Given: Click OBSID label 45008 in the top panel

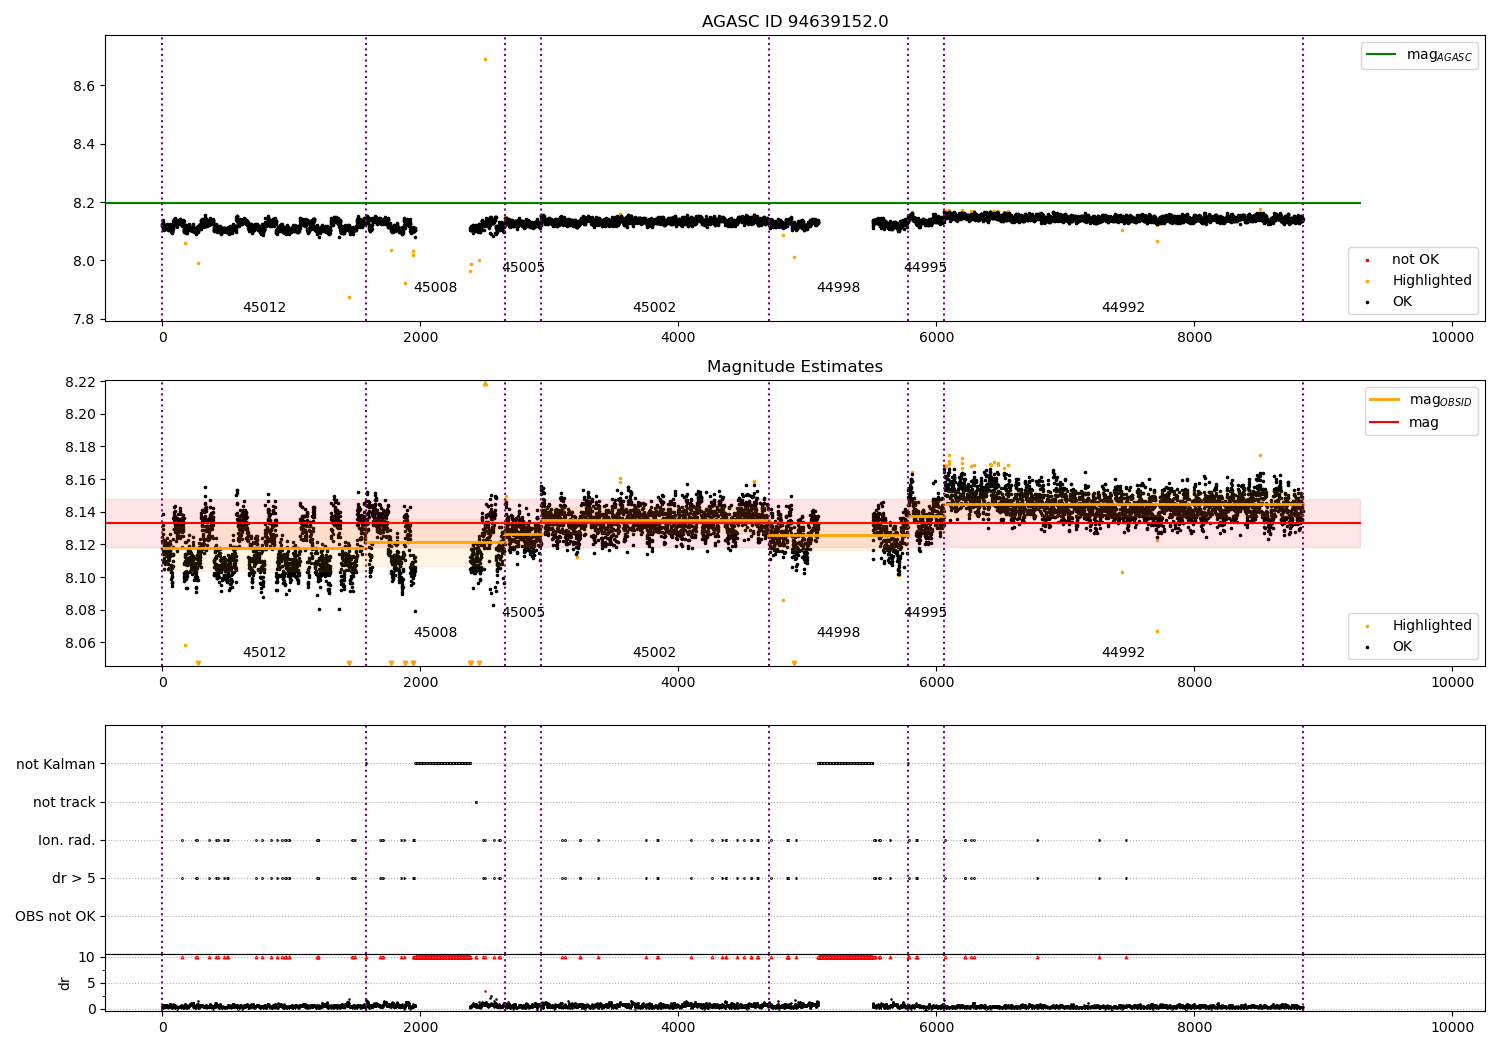Looking at the screenshot, I should 435,287.
